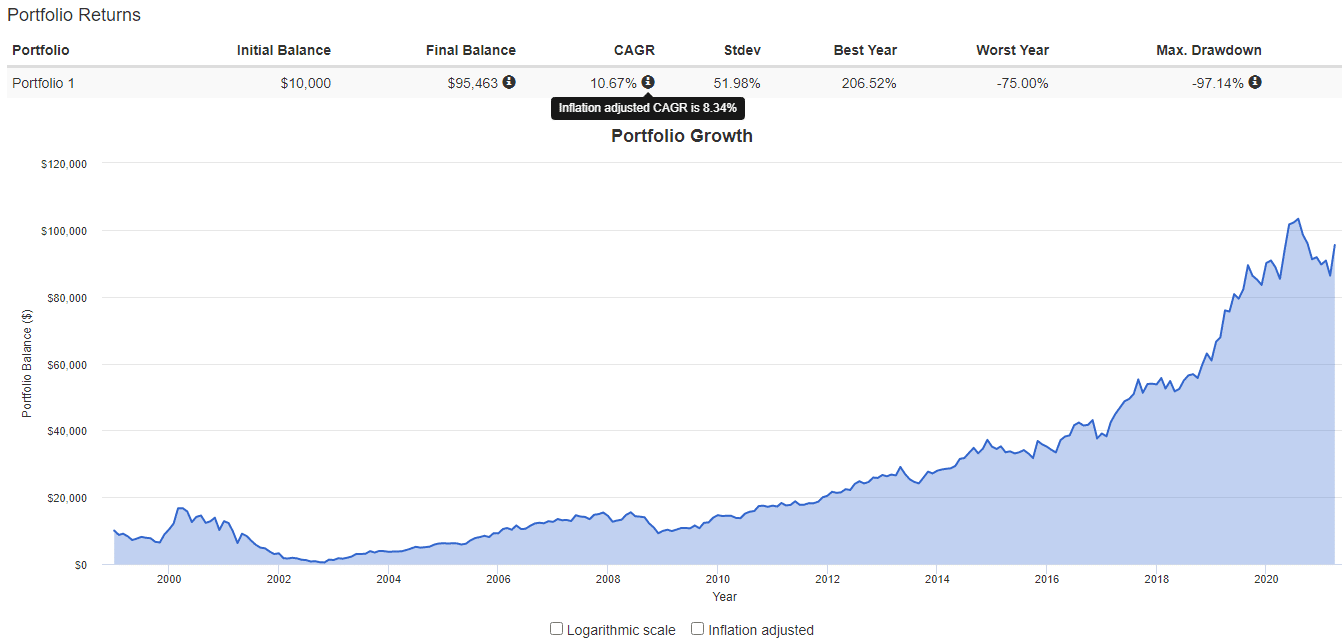Click the Portfolio Returns section heading
Screen dimensions: 1342x643
pyautogui.click(x=74, y=15)
